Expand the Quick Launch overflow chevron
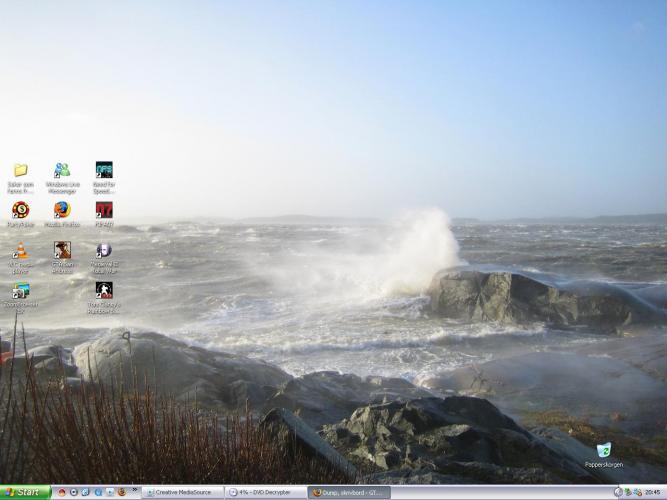667x500 pixels. pos(135,491)
